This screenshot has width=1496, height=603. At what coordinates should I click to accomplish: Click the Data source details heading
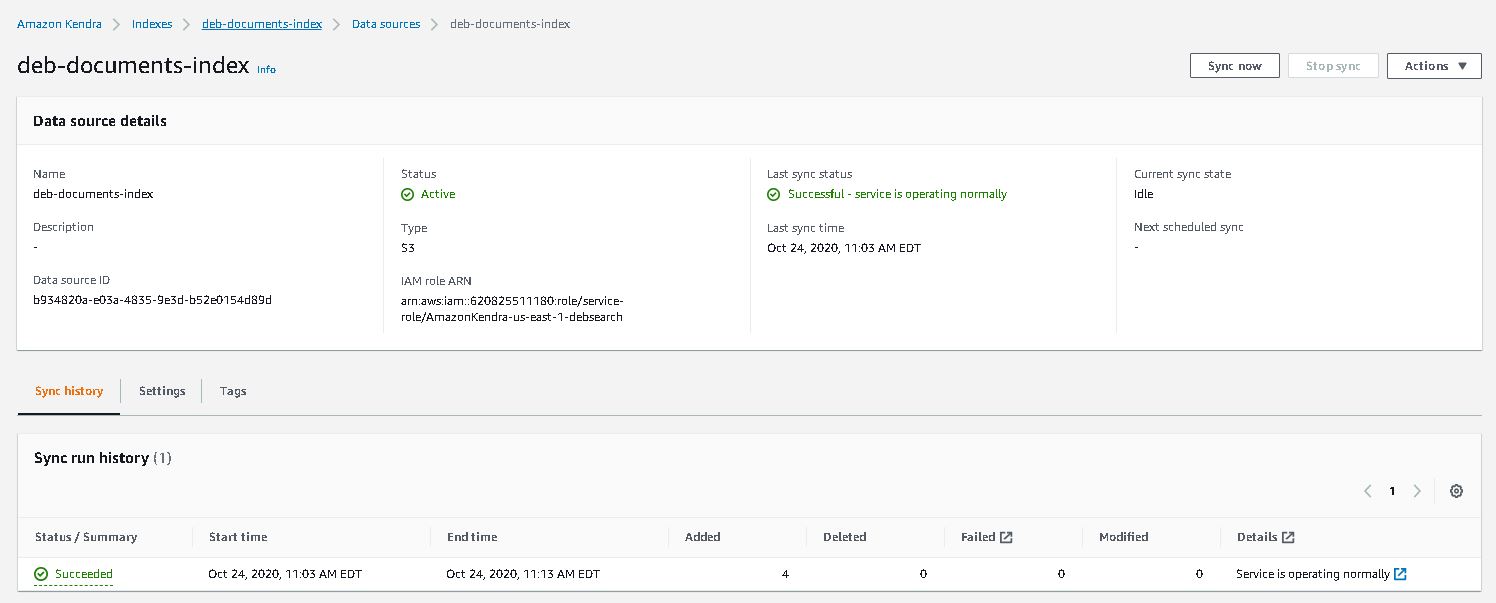[100, 121]
